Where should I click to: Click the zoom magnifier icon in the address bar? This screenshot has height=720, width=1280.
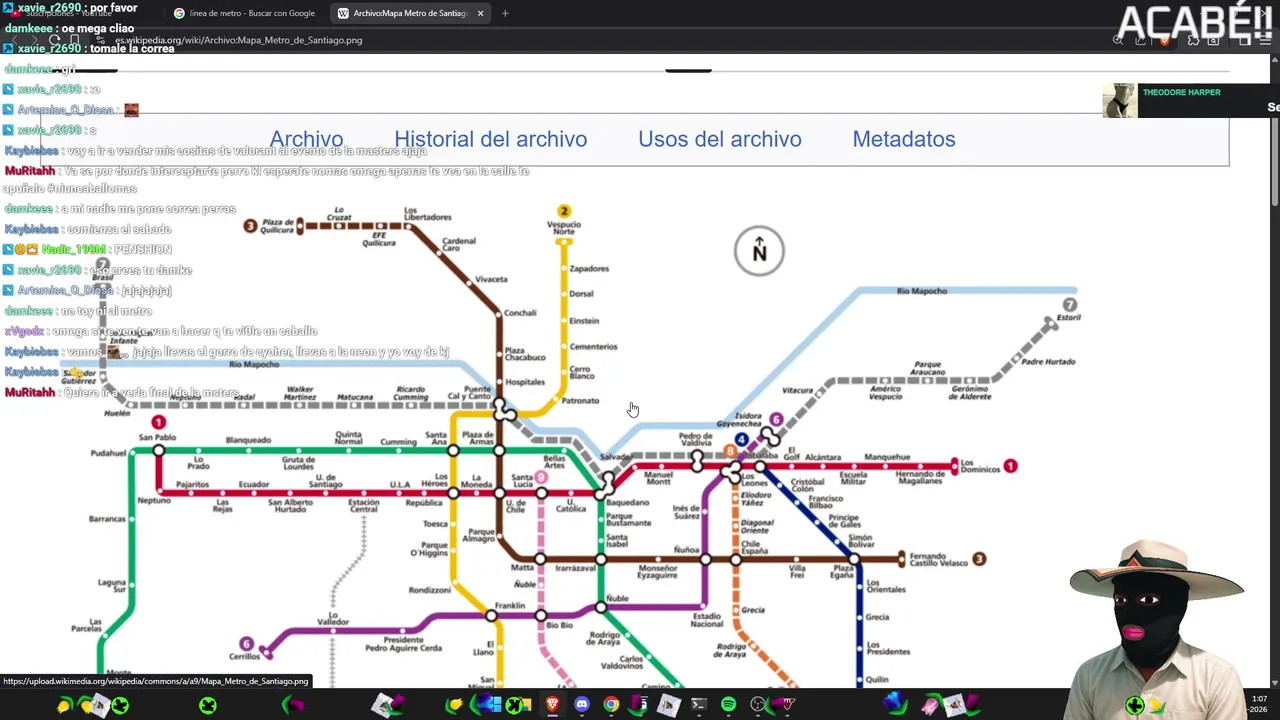tap(1118, 40)
